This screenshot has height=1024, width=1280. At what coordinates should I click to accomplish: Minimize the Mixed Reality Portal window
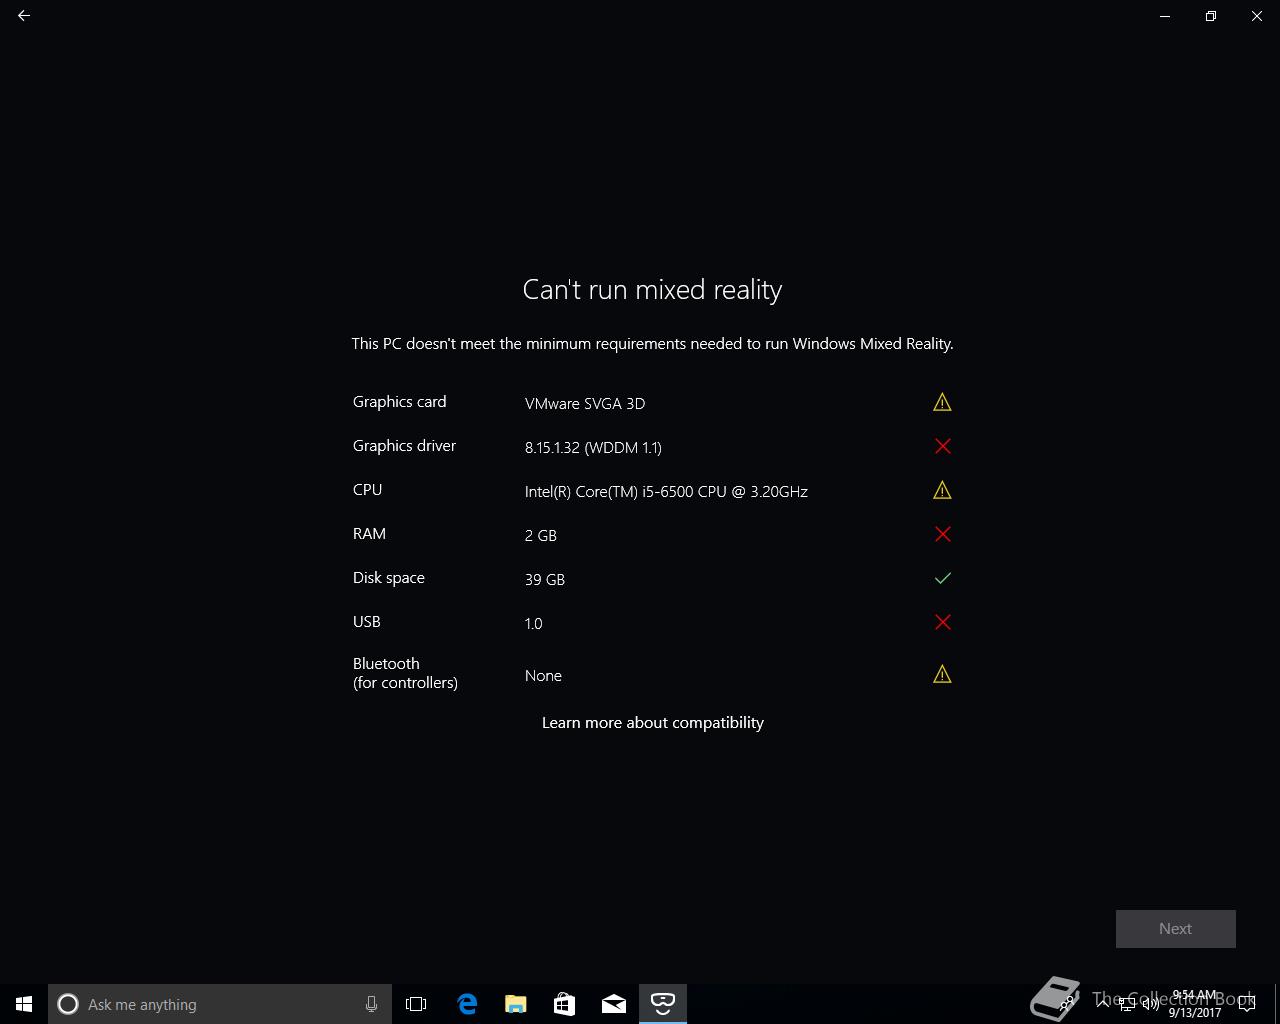pyautogui.click(x=1165, y=16)
